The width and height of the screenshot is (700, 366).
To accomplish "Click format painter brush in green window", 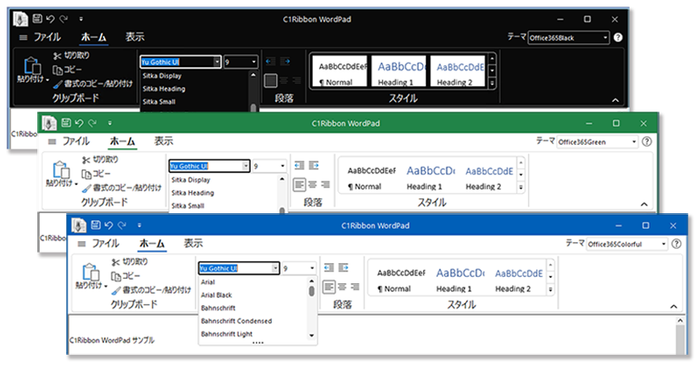I will [x=86, y=188].
